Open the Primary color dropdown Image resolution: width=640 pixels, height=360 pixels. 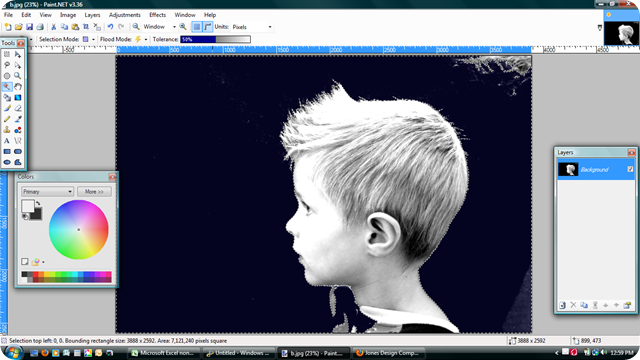point(47,191)
